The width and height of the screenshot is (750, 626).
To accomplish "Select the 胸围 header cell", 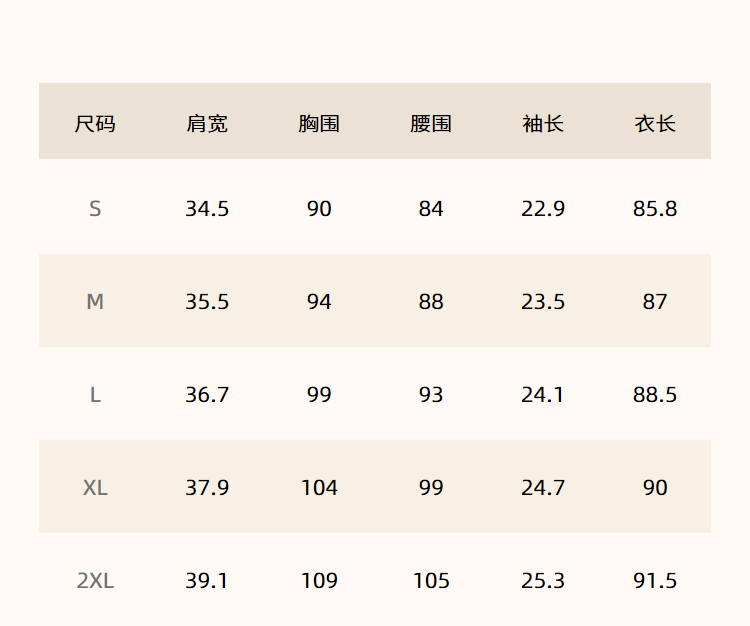I will pyautogui.click(x=319, y=124).
